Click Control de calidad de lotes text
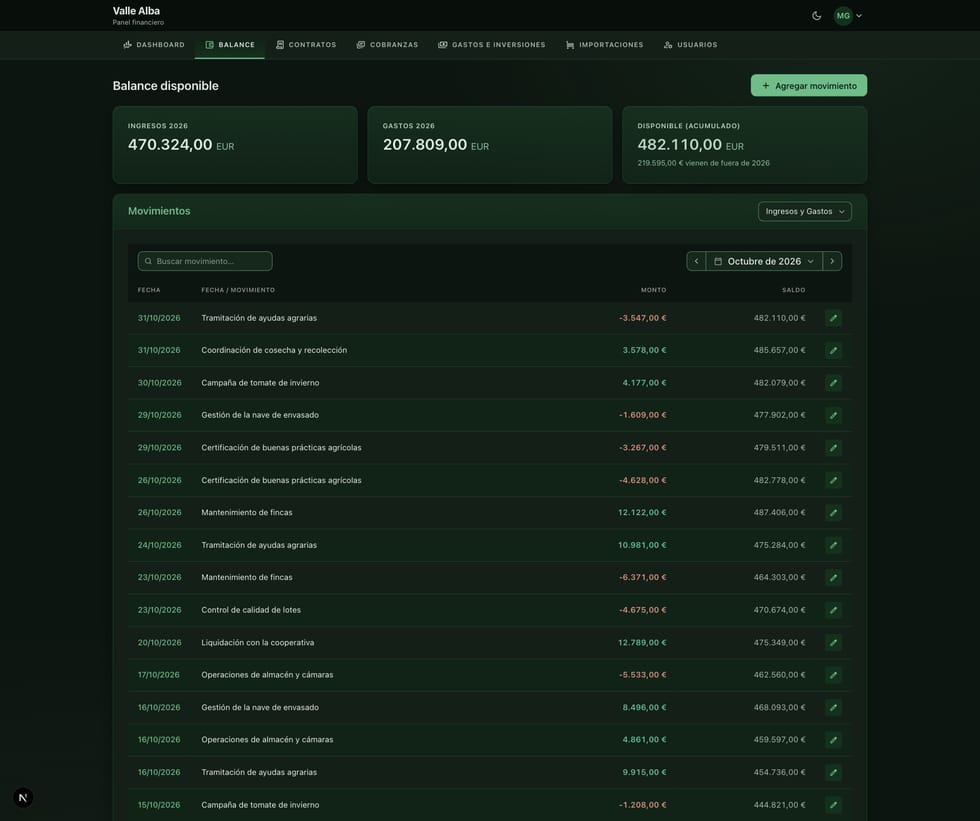The height and width of the screenshot is (821, 980). coord(251,610)
